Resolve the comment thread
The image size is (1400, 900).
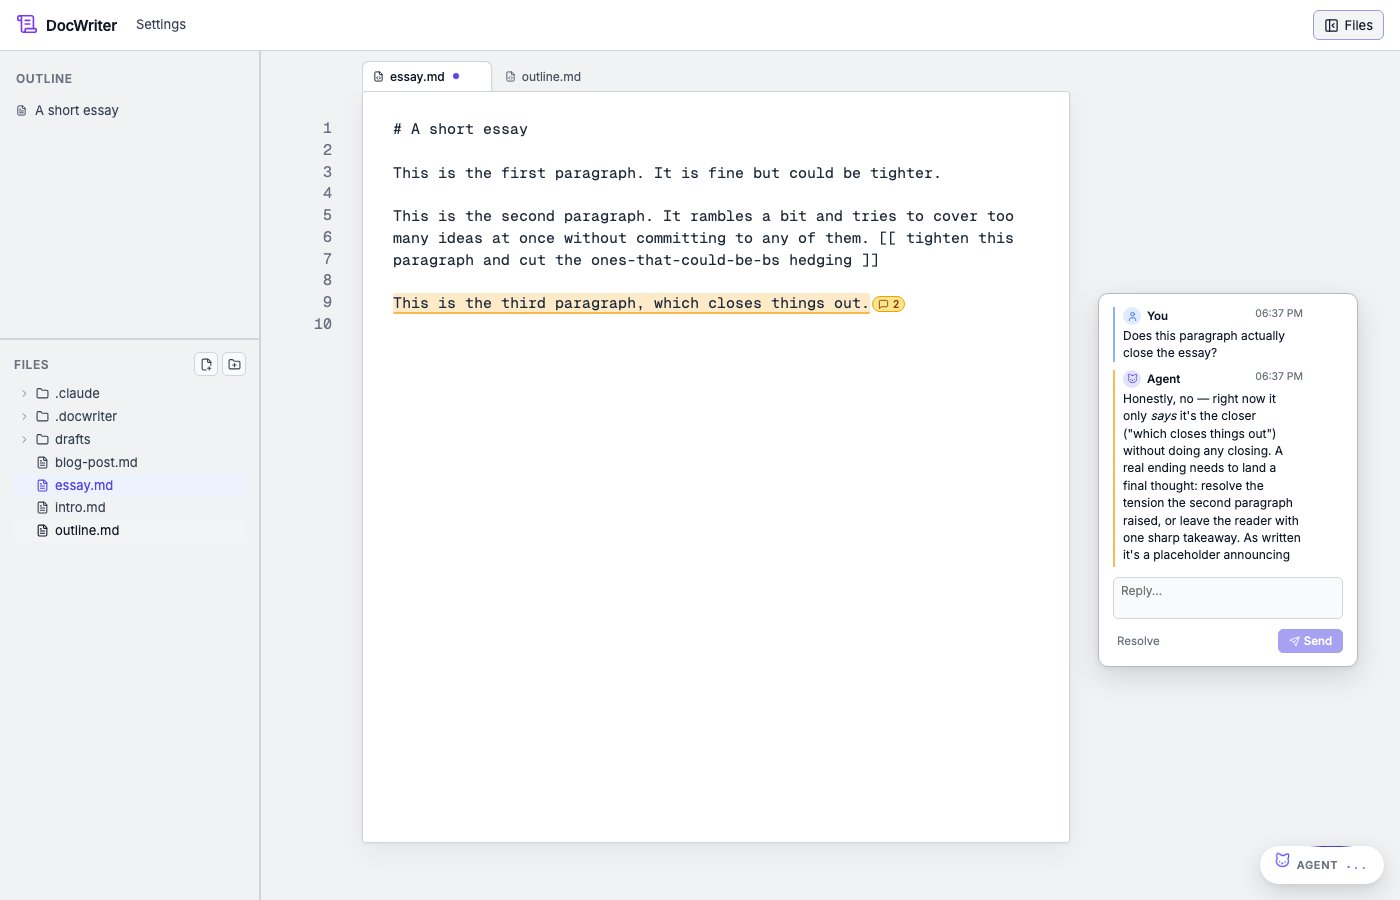[1138, 641]
